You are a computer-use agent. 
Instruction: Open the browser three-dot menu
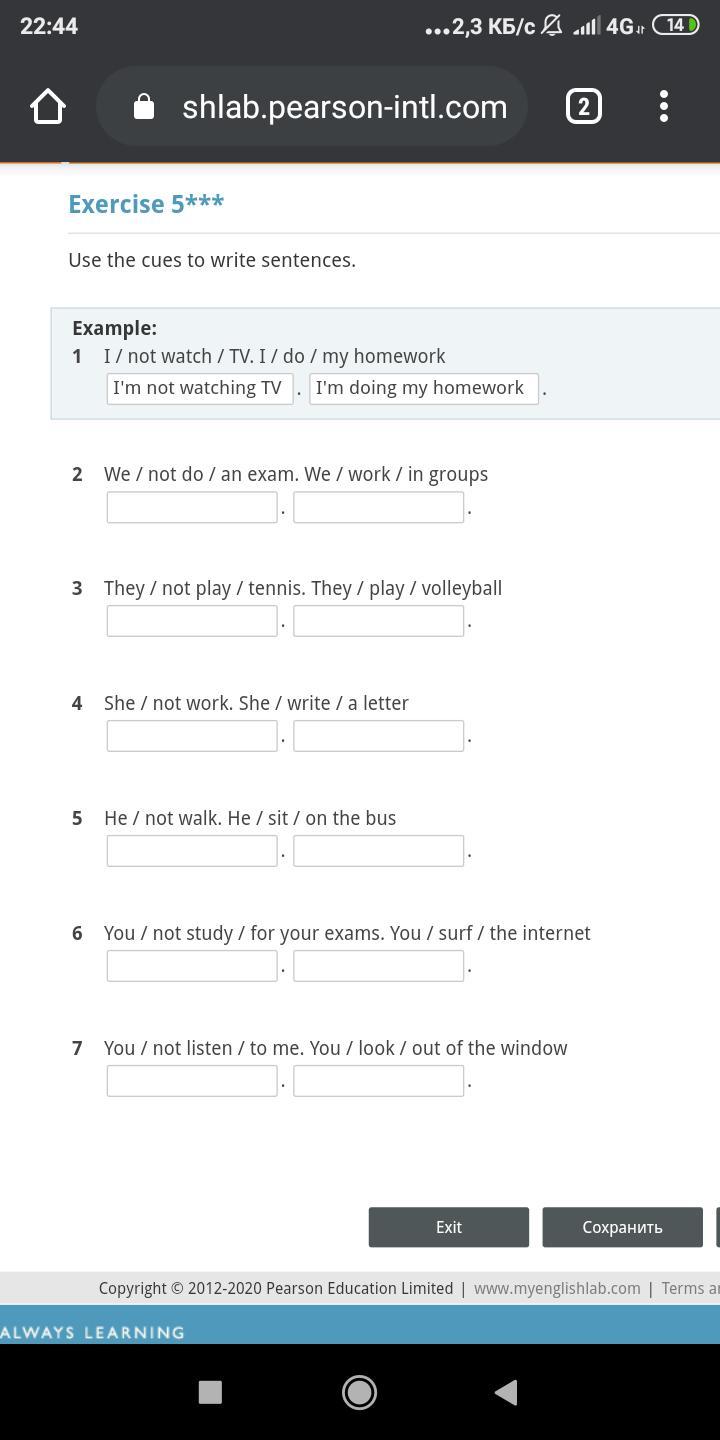[x=664, y=106]
